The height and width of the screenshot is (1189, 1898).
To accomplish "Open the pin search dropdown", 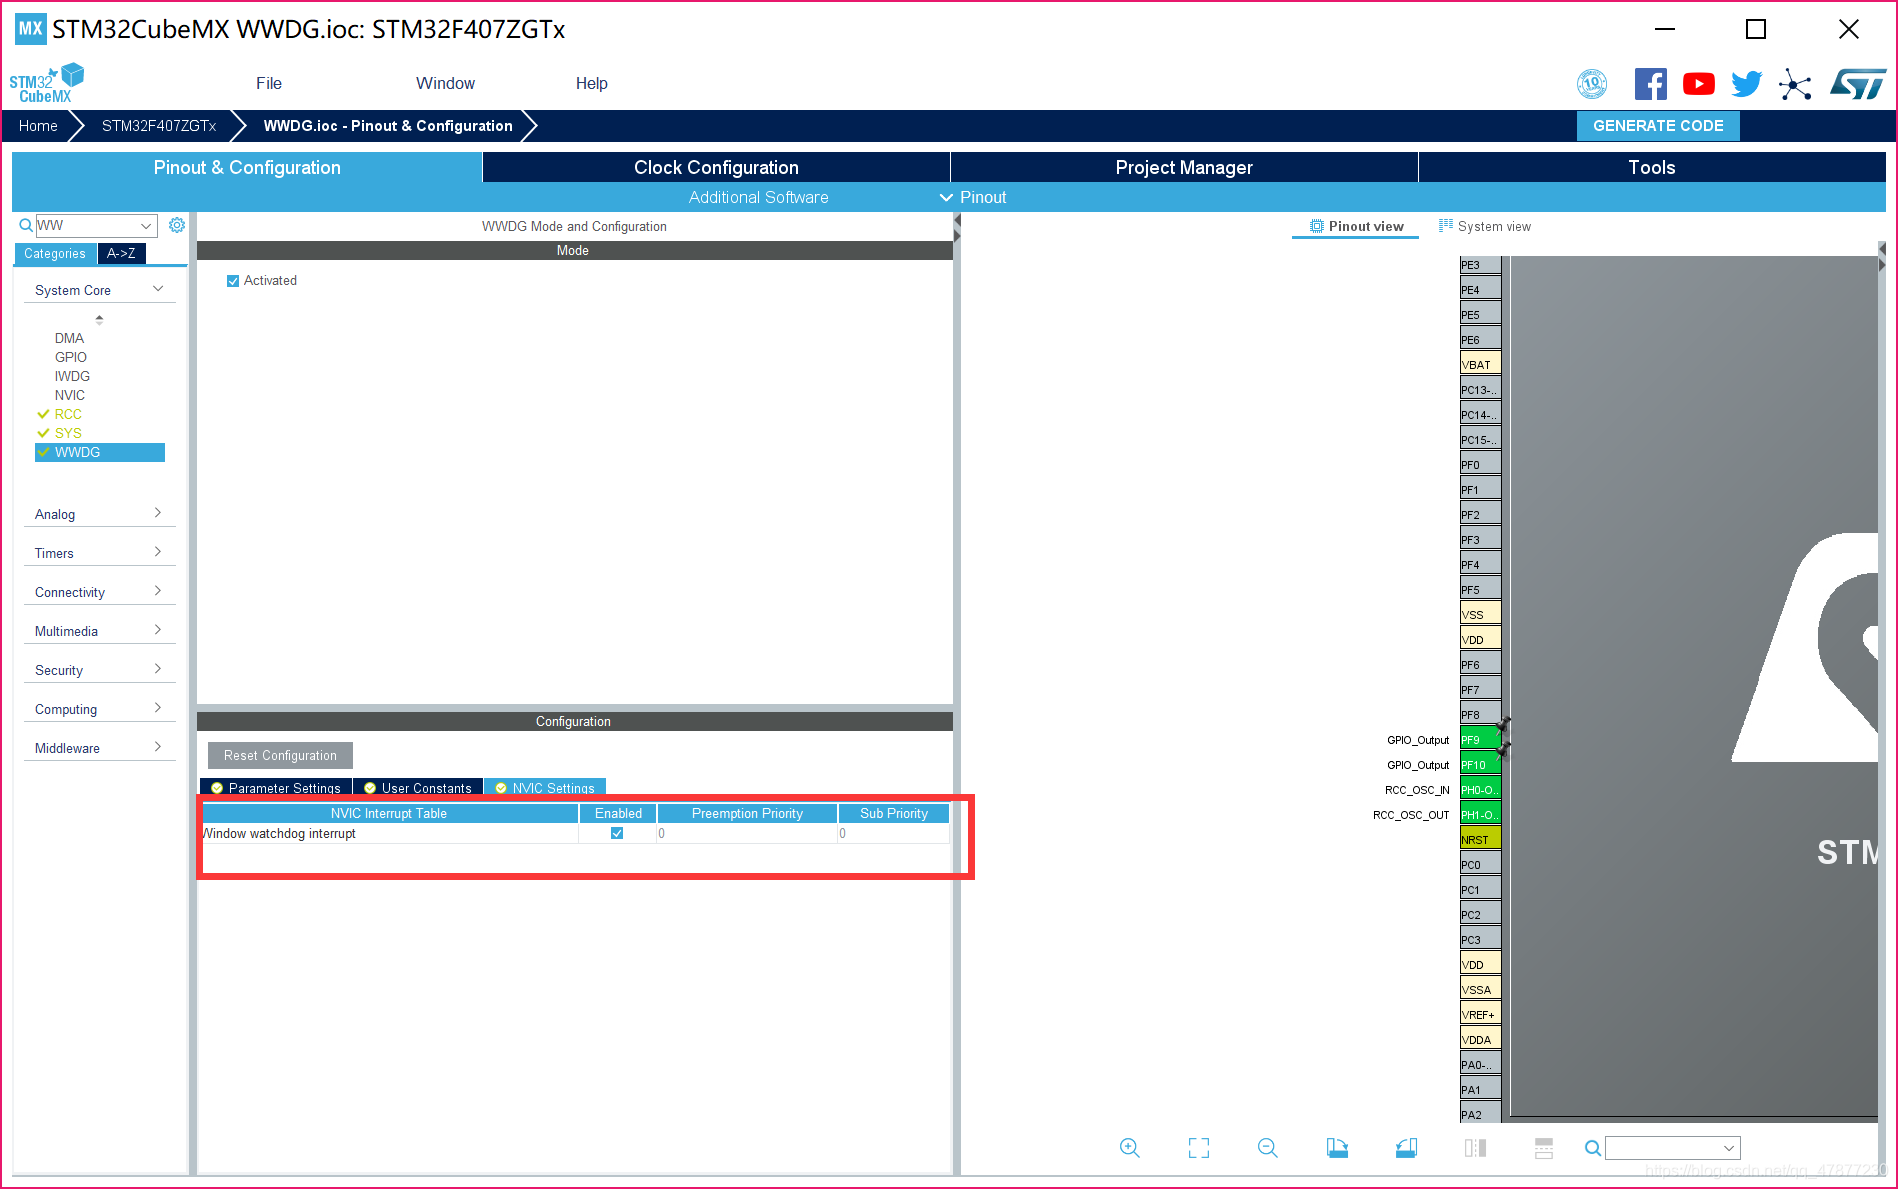I will click(1728, 1148).
